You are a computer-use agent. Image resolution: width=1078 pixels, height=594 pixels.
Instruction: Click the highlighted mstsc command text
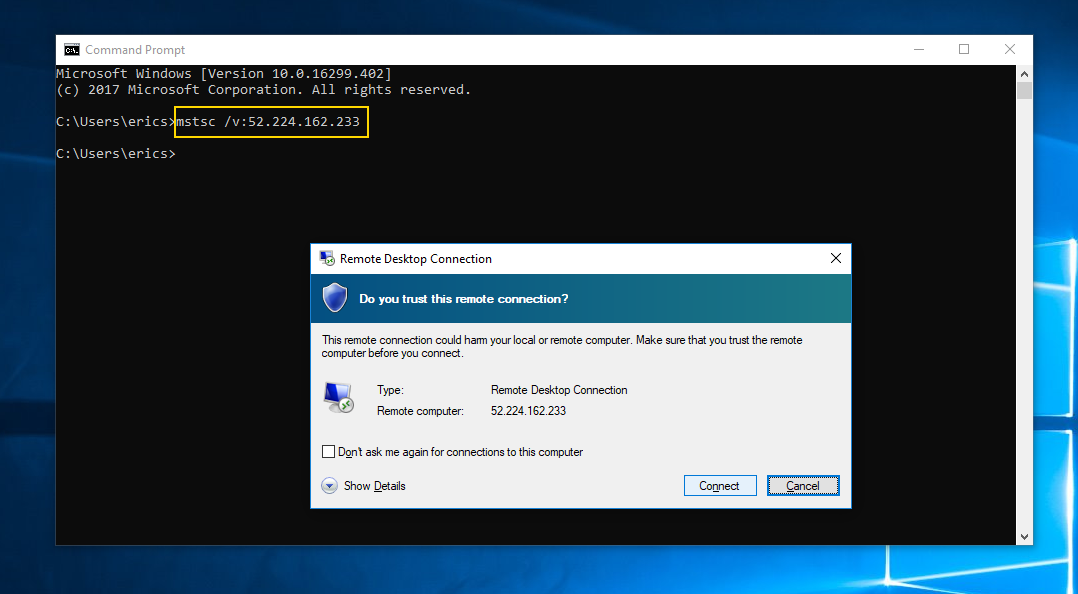(270, 122)
